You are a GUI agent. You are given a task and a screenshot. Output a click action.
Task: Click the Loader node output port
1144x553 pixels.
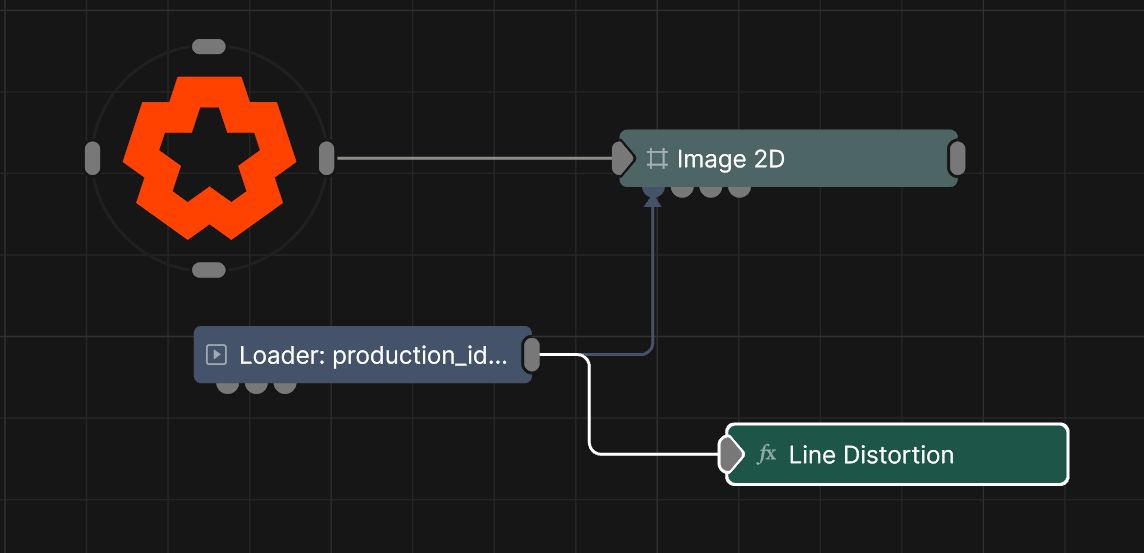pos(532,355)
